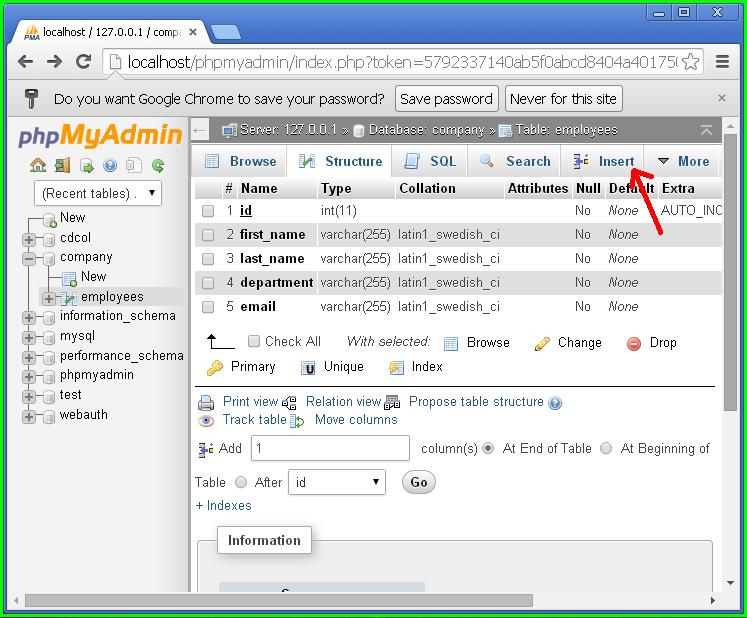Click the browser Forward arrow
The width and height of the screenshot is (747, 618).
point(54,61)
